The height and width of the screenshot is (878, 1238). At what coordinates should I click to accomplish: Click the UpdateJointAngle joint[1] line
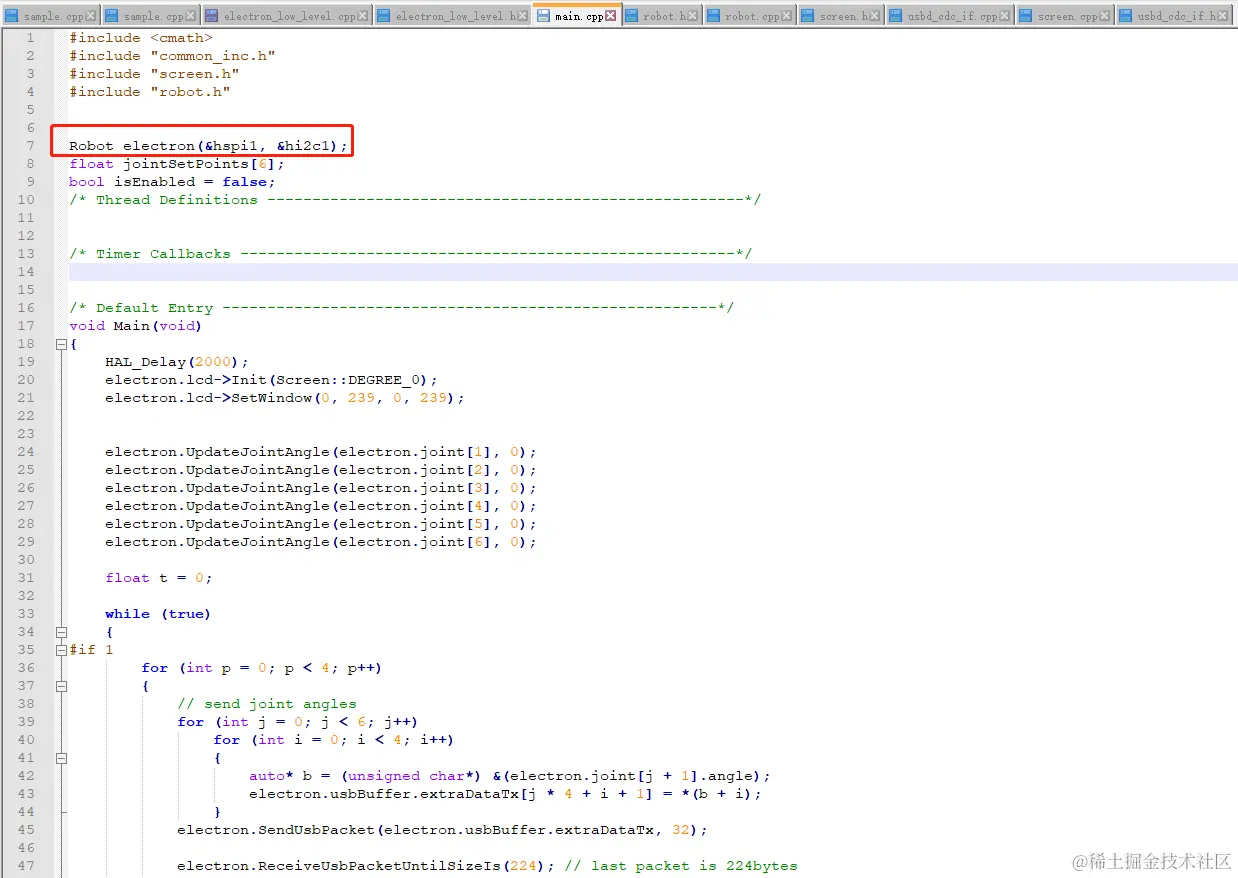pyautogui.click(x=321, y=452)
